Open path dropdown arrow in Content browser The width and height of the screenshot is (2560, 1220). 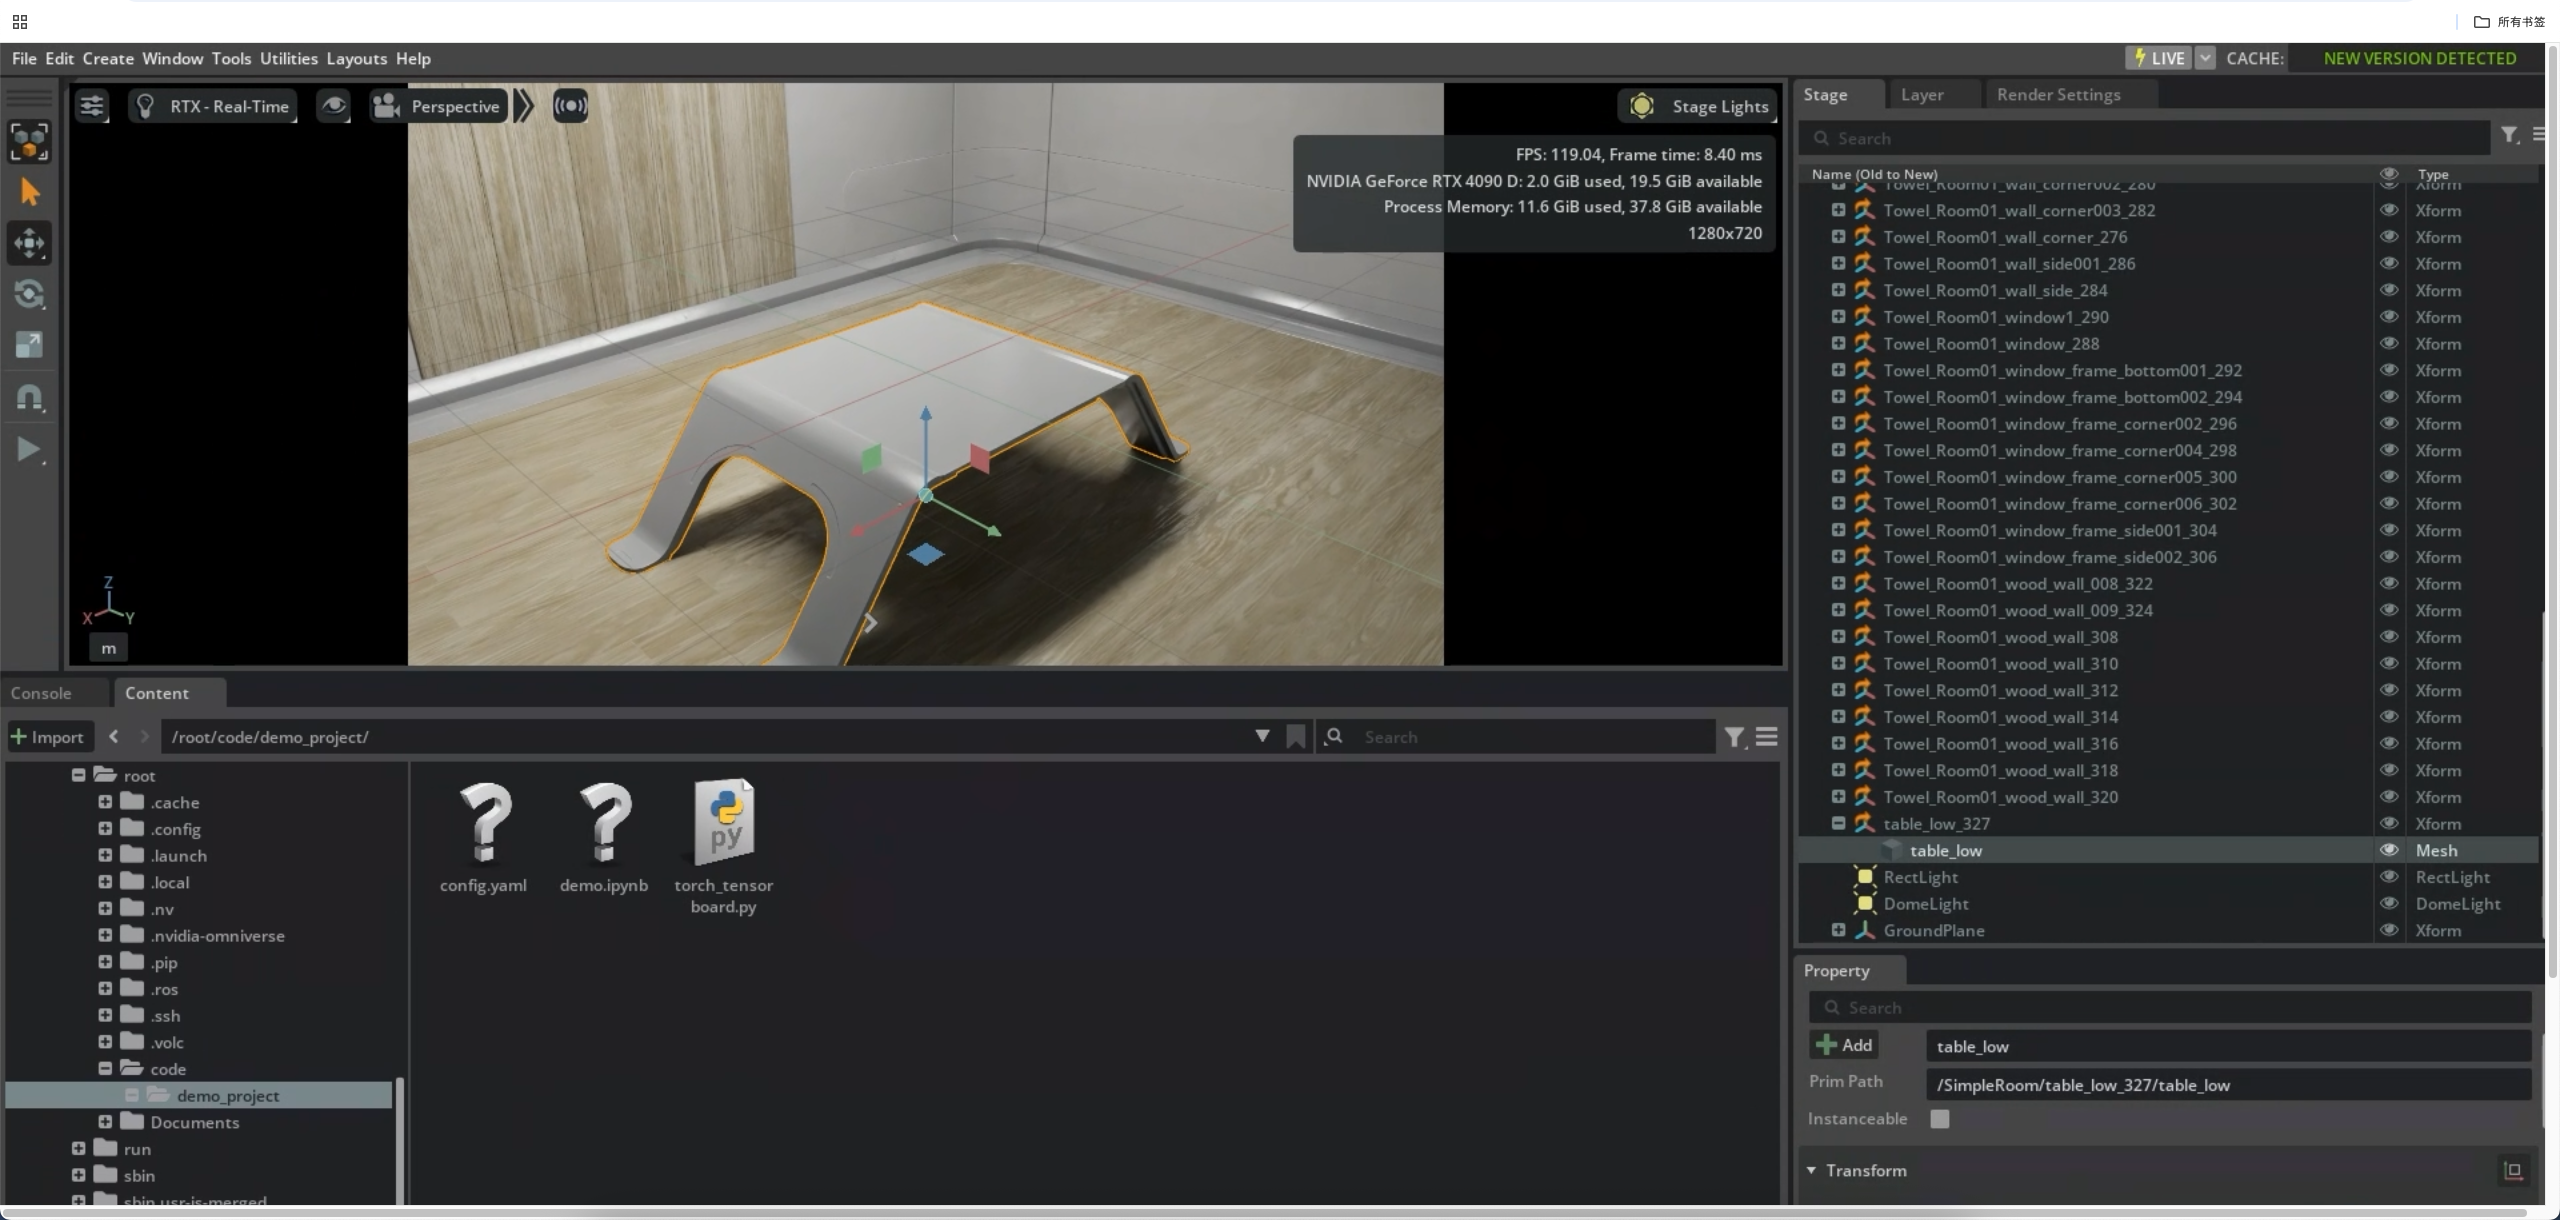click(x=1262, y=736)
